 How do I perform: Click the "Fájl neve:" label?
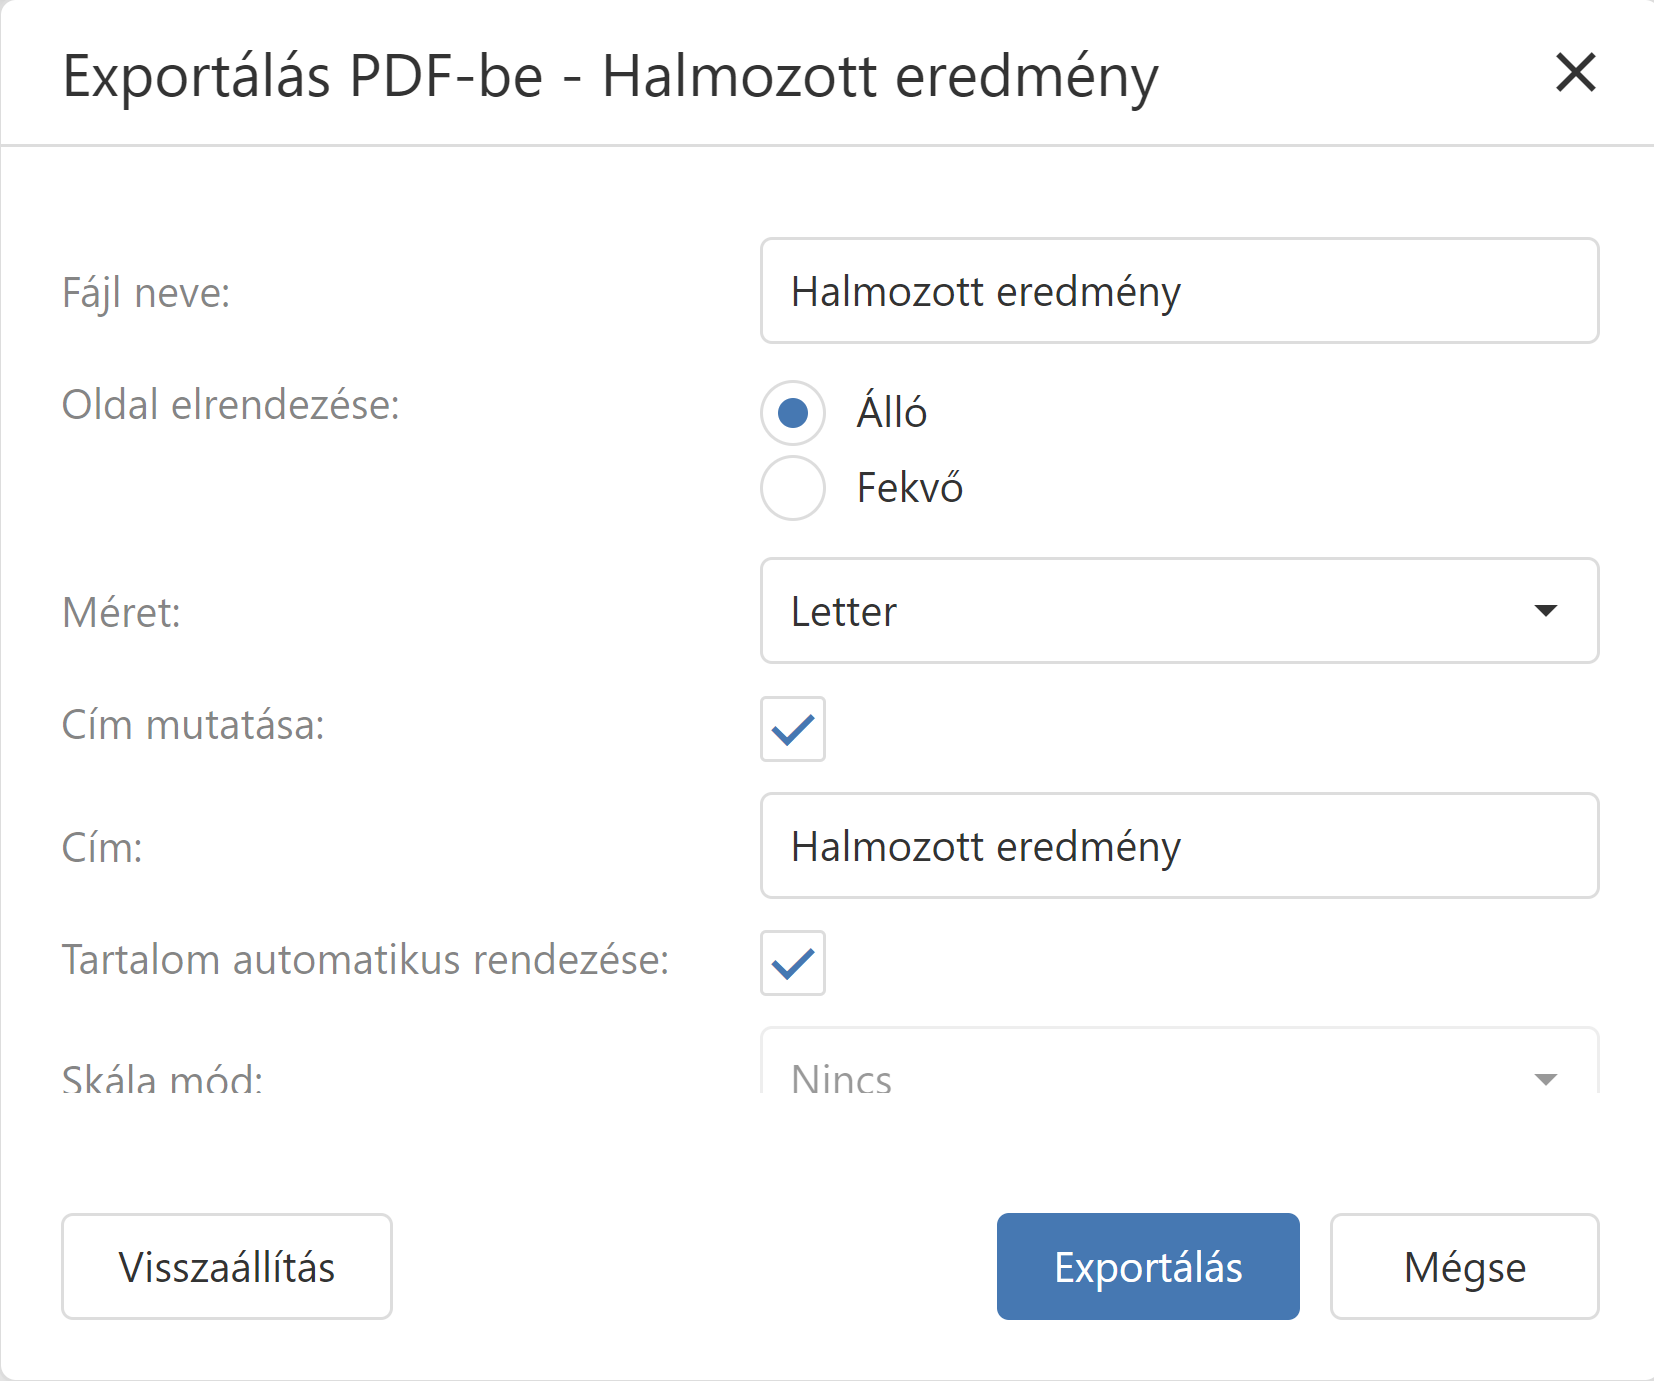[146, 293]
